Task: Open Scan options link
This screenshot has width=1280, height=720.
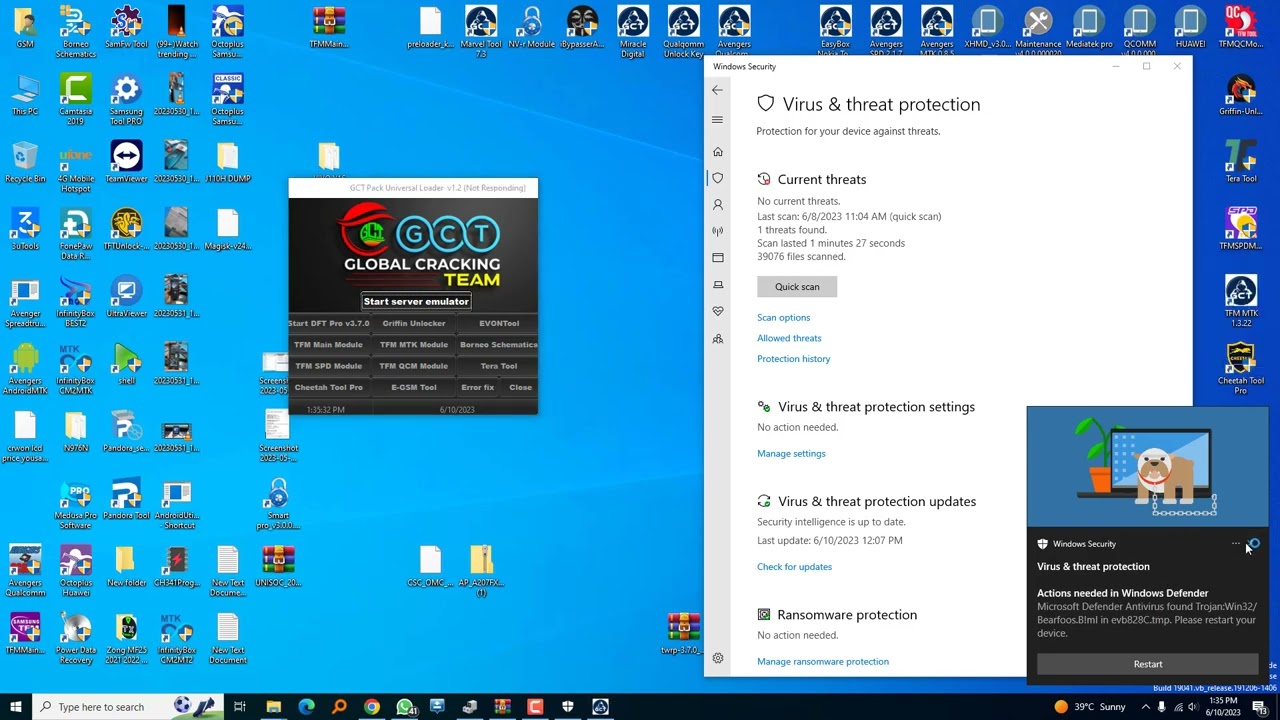Action: pos(783,317)
